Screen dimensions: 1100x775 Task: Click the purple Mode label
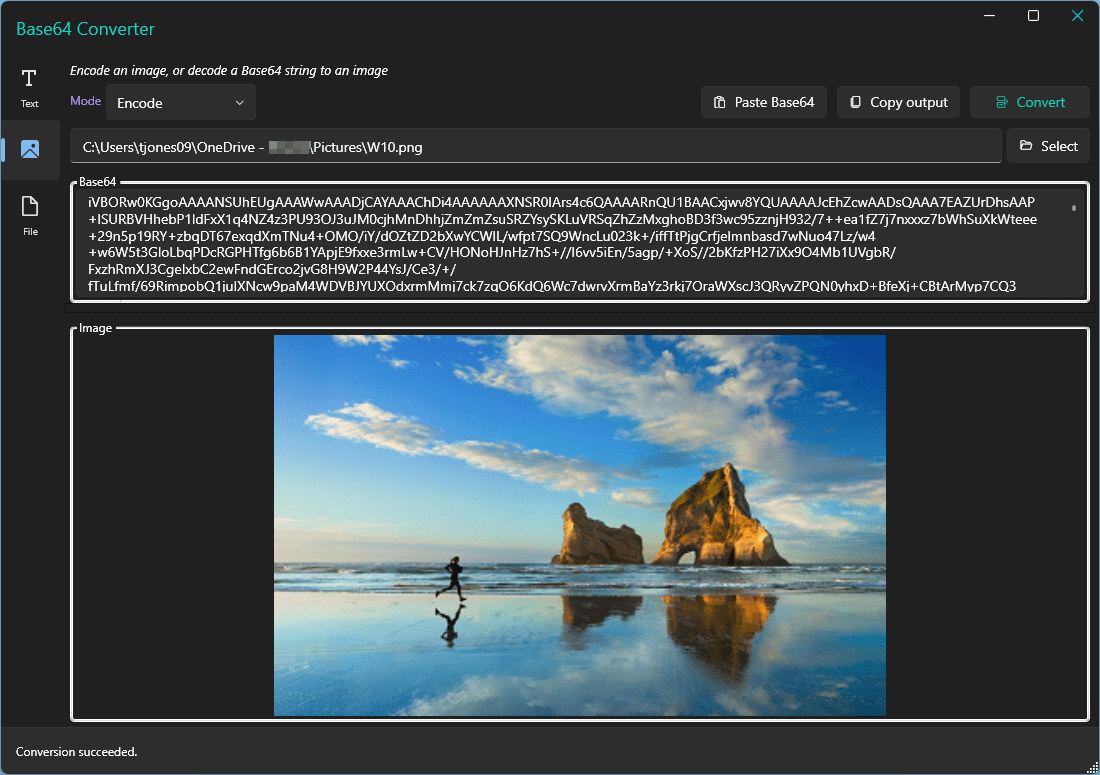coord(86,101)
